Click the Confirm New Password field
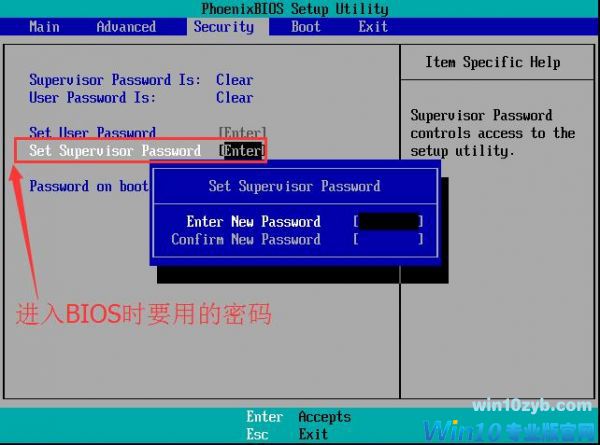This screenshot has width=600, height=445. pyautogui.click(x=388, y=240)
